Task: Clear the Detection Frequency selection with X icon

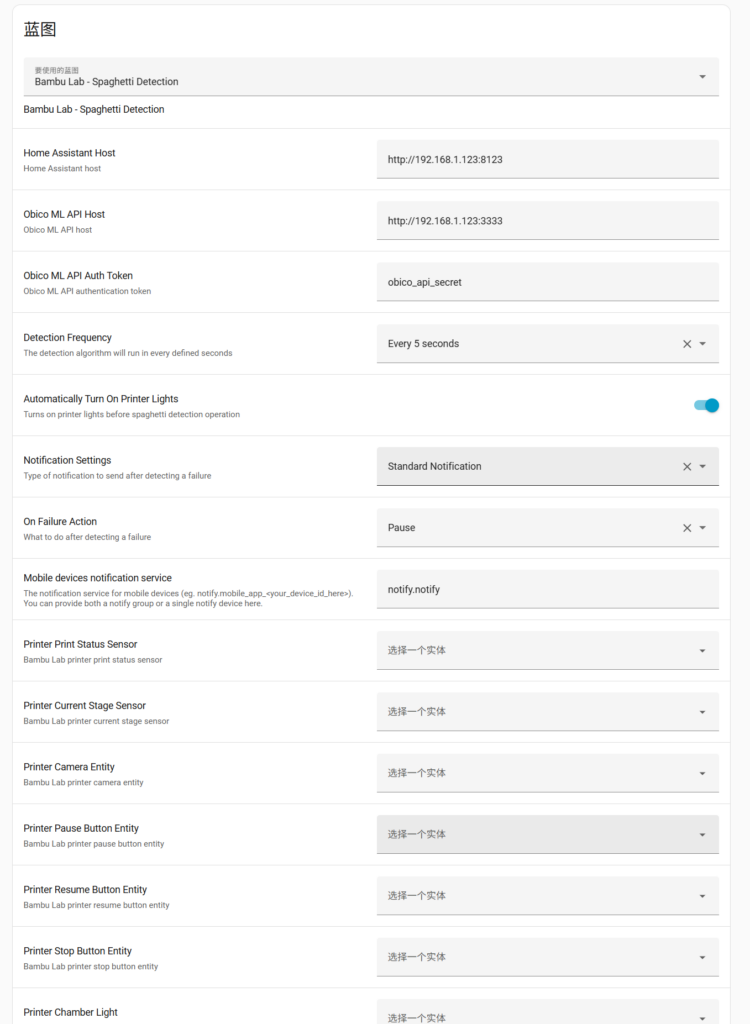Action: coord(687,344)
